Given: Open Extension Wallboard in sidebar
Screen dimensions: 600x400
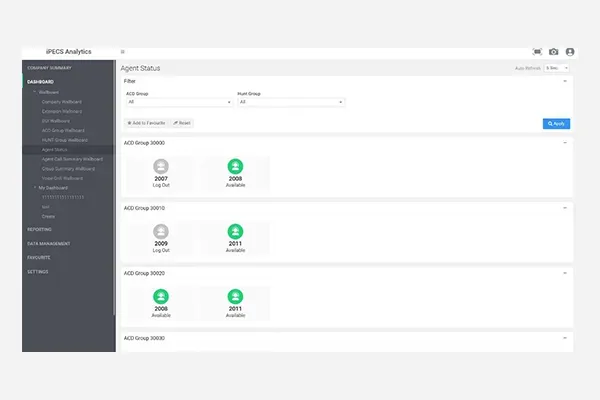Looking at the screenshot, I should pyautogui.click(x=62, y=111).
